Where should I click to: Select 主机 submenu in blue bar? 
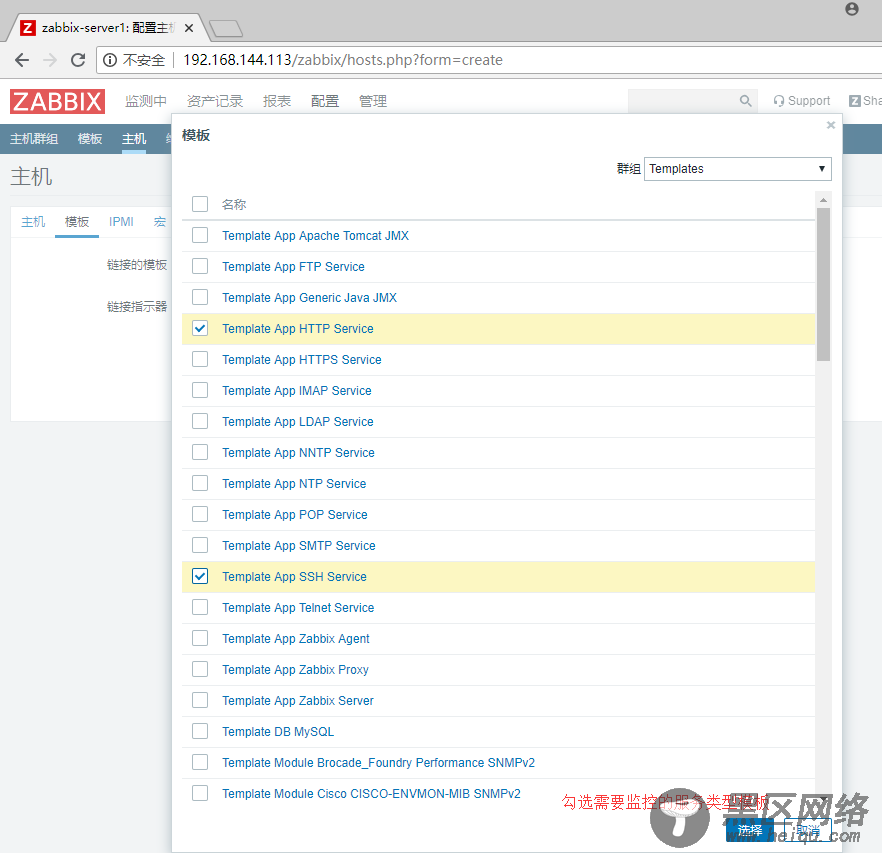[134, 139]
